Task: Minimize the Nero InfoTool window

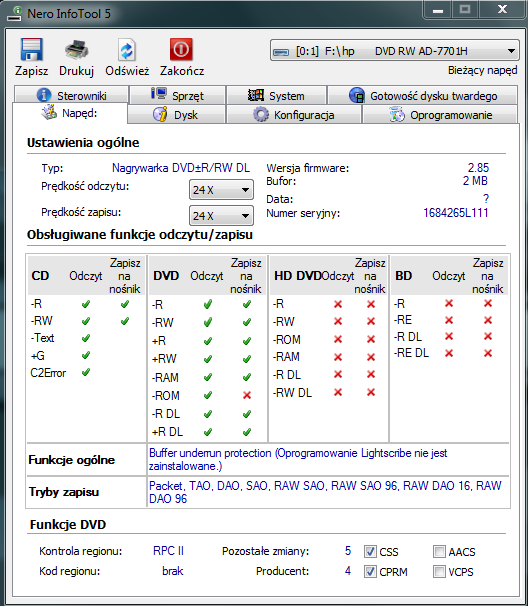Action: point(438,10)
